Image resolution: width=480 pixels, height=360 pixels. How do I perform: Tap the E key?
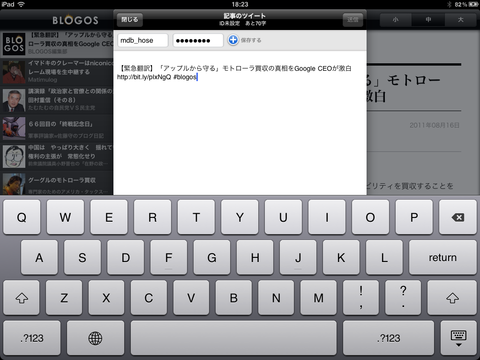[109, 217]
